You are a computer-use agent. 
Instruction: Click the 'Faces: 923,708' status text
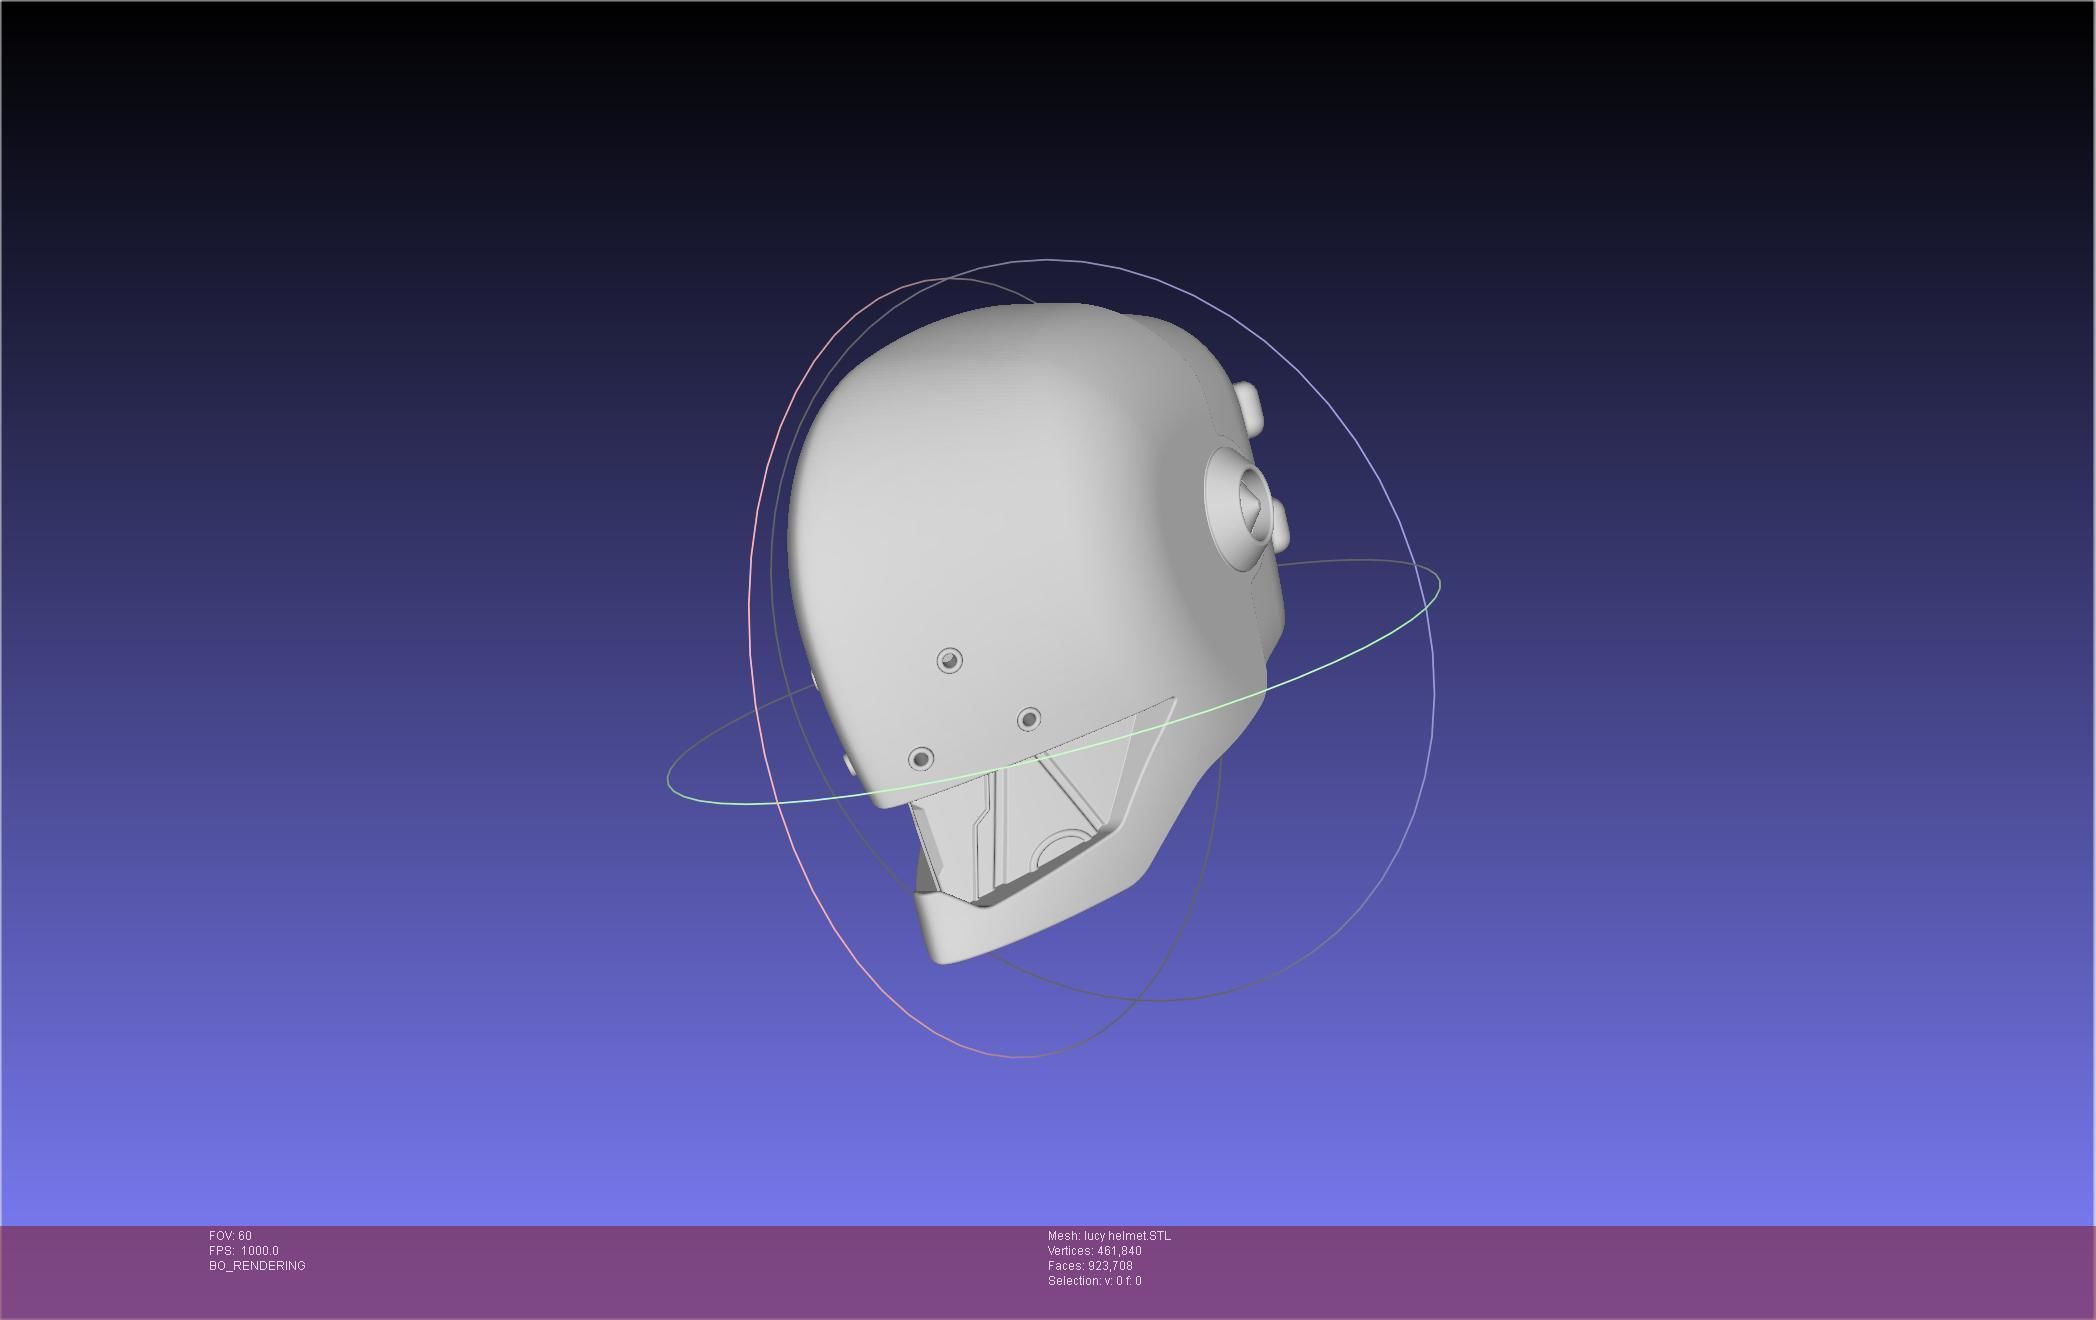click(x=1090, y=1266)
